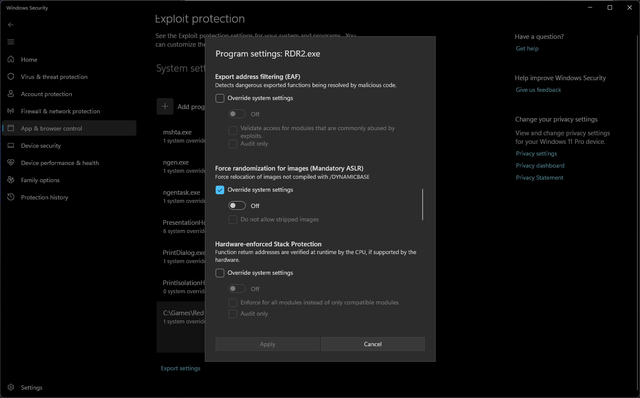
Task: Open the Give us feedback link
Action: click(x=538, y=90)
